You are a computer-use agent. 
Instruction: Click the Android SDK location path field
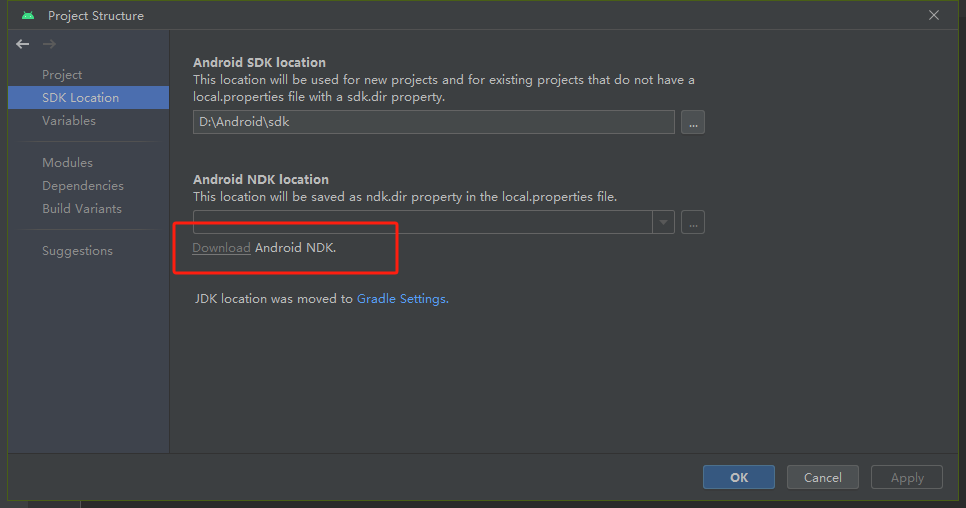pyautogui.click(x=433, y=122)
